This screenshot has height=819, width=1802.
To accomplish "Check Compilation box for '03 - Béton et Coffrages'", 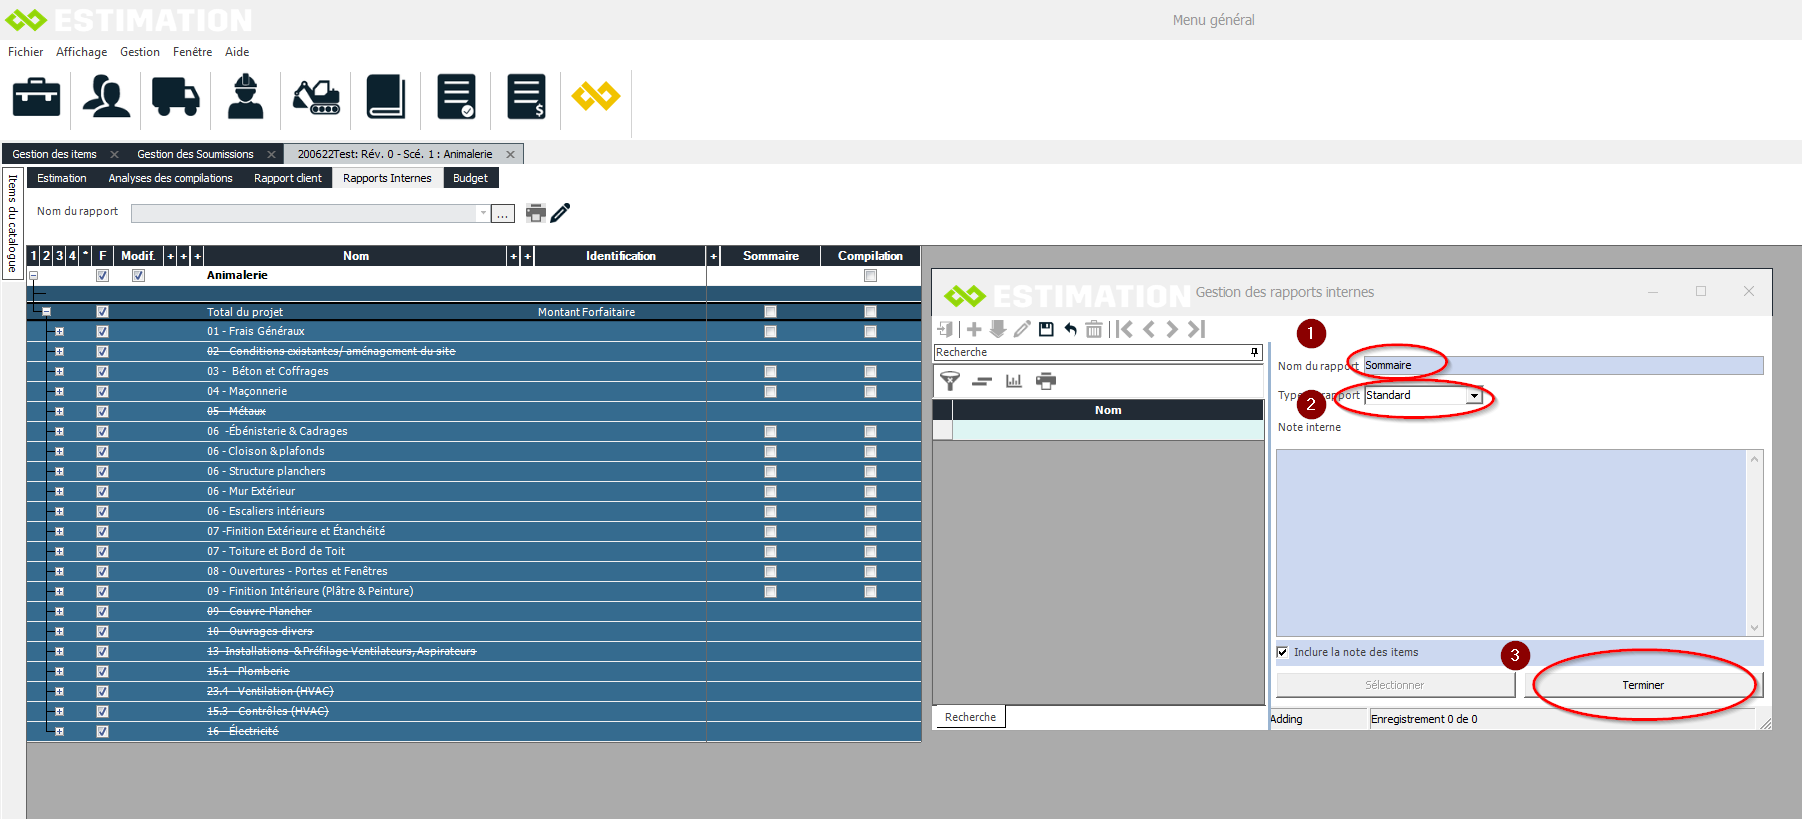I will coord(870,371).
